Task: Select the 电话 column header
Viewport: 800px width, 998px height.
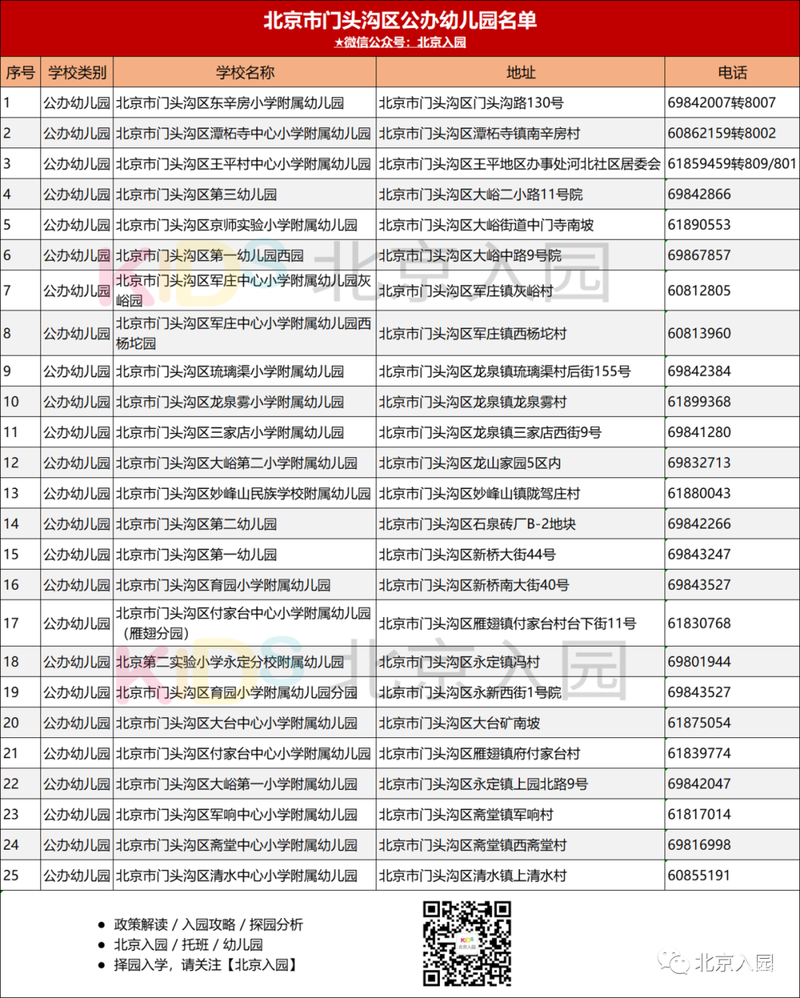Action: [x=732, y=72]
